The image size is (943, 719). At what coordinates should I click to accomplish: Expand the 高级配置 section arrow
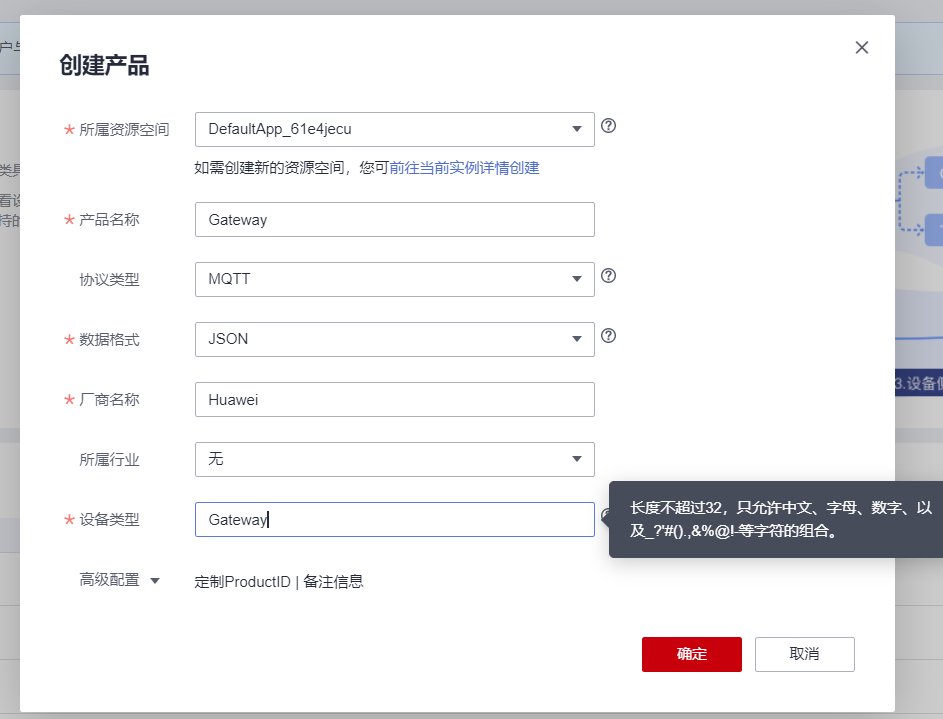[x=154, y=580]
